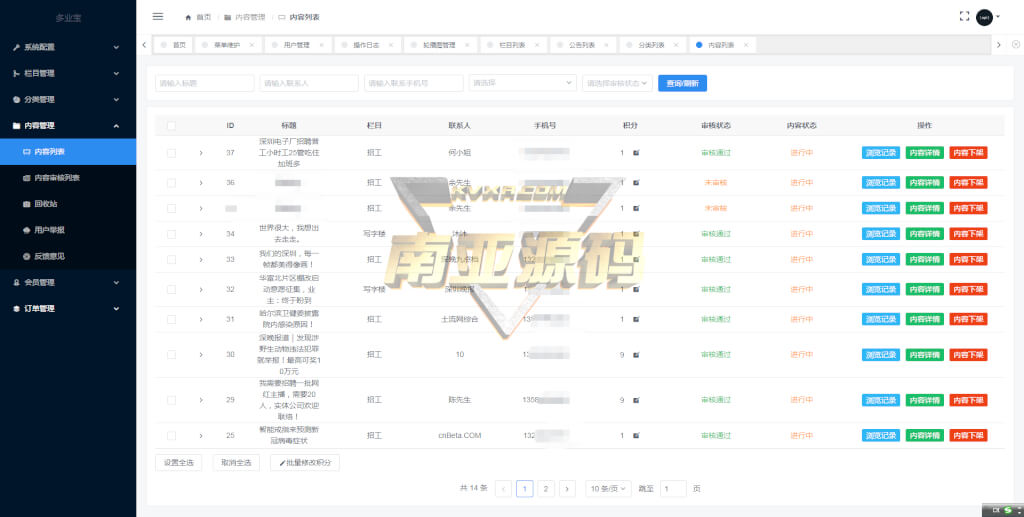This screenshot has height=517, width=1024.
Task: Open 回收站 in the sidebar
Action: [68, 204]
